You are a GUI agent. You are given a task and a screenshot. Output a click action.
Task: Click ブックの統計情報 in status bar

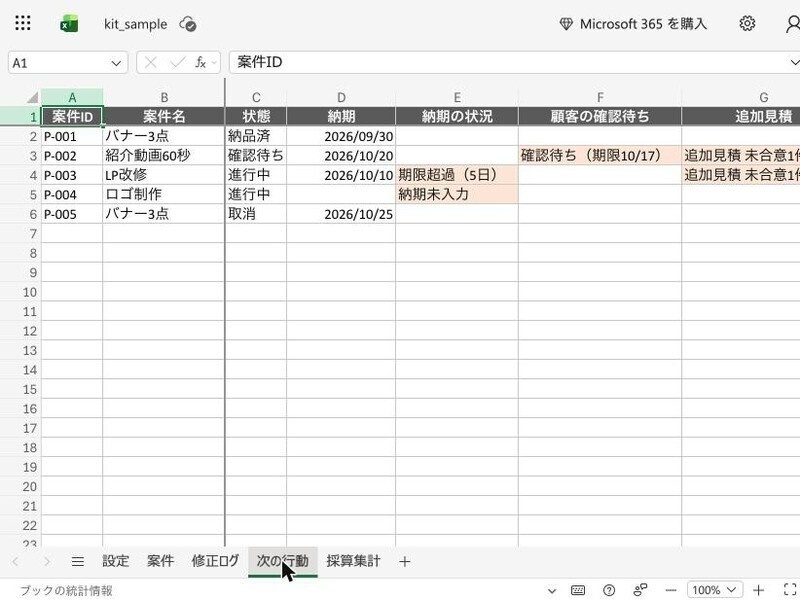click(x=66, y=590)
